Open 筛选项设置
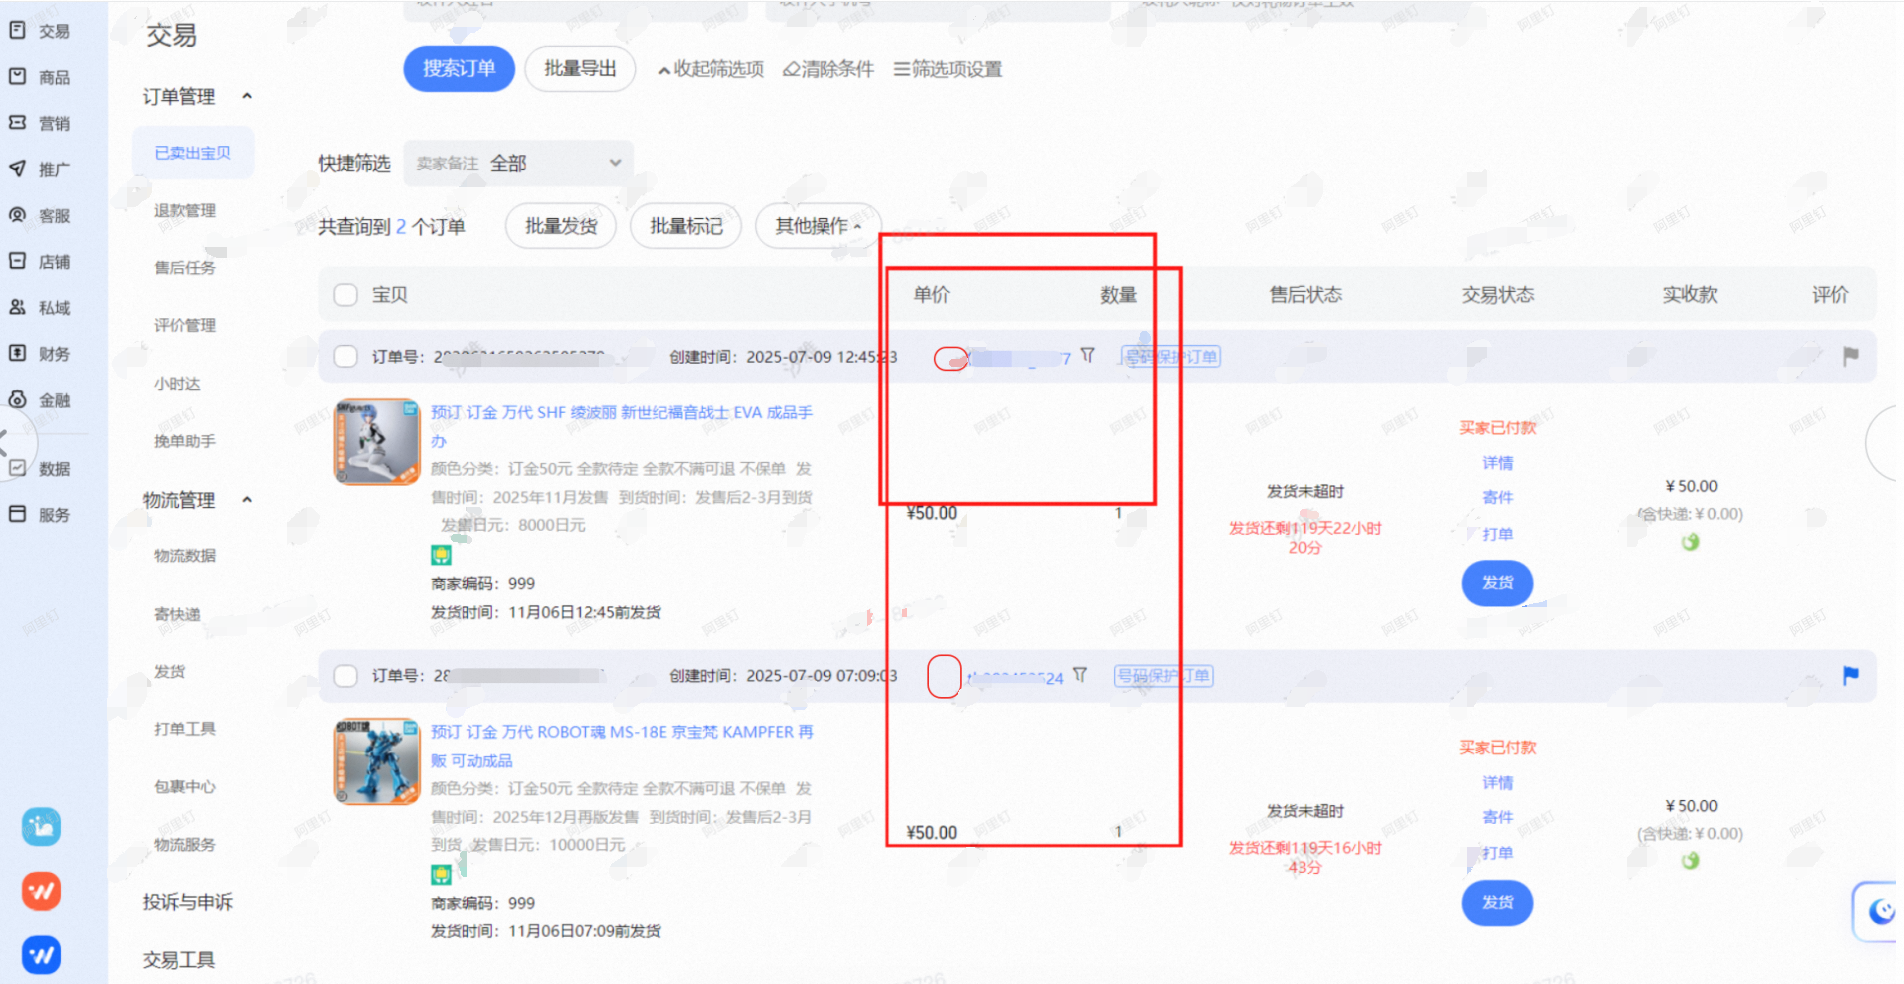The width and height of the screenshot is (1904, 984). click(948, 69)
